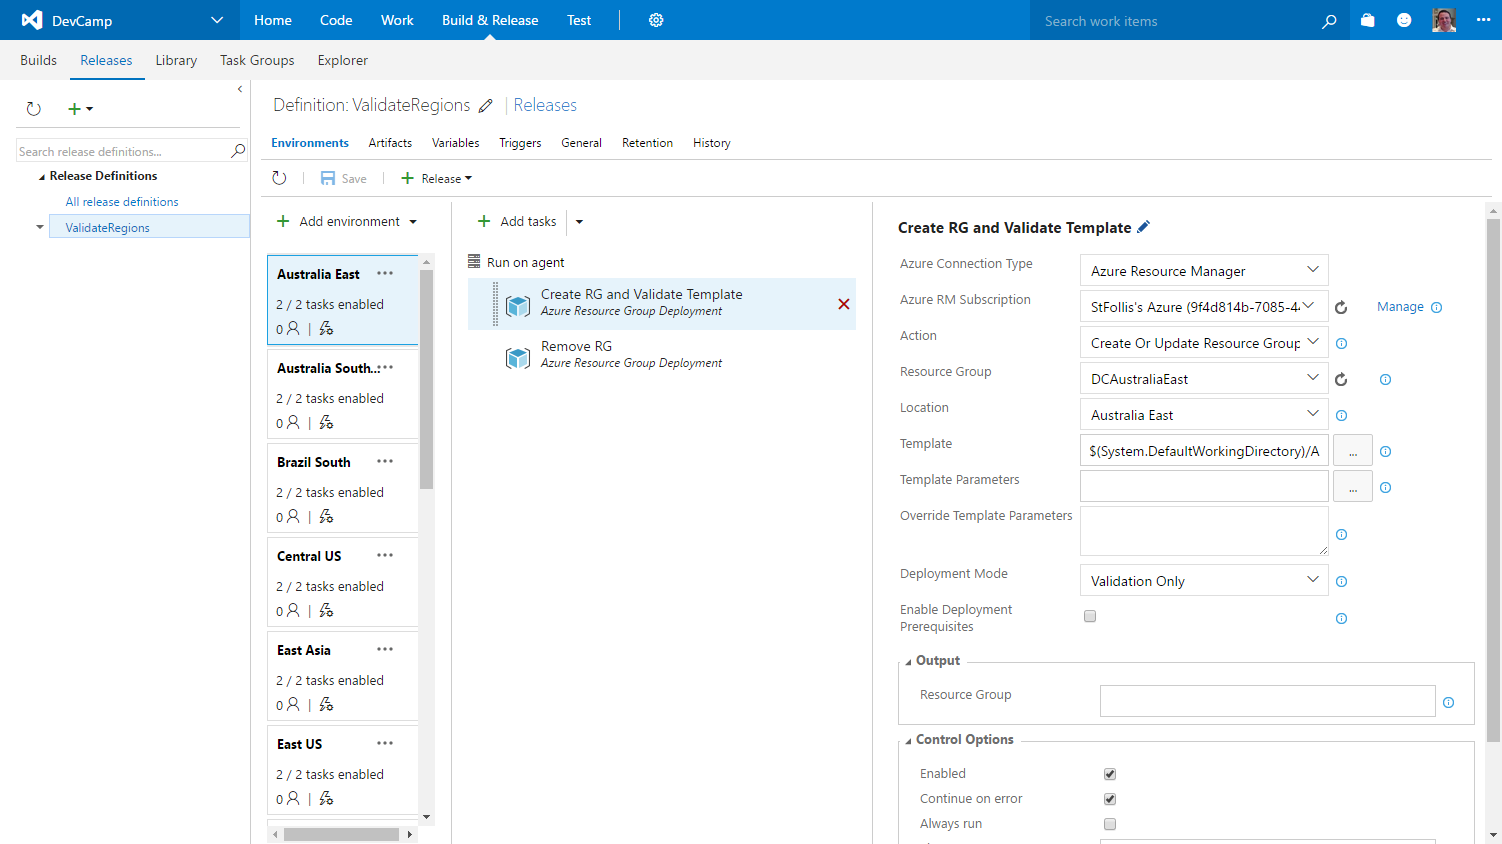
Task: Click the Output Resource Group input field
Action: [x=1267, y=701]
